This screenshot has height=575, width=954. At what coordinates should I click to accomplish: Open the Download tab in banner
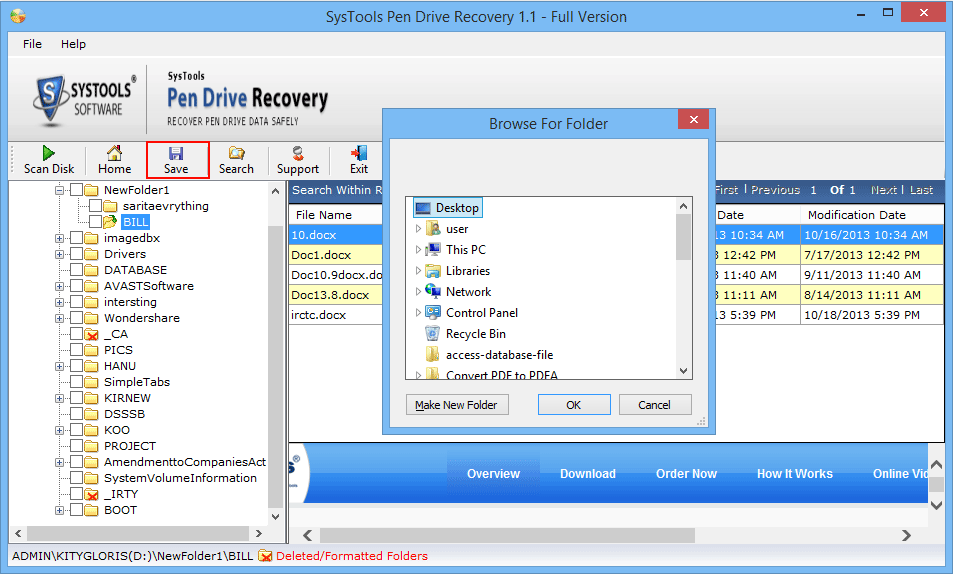click(x=588, y=473)
